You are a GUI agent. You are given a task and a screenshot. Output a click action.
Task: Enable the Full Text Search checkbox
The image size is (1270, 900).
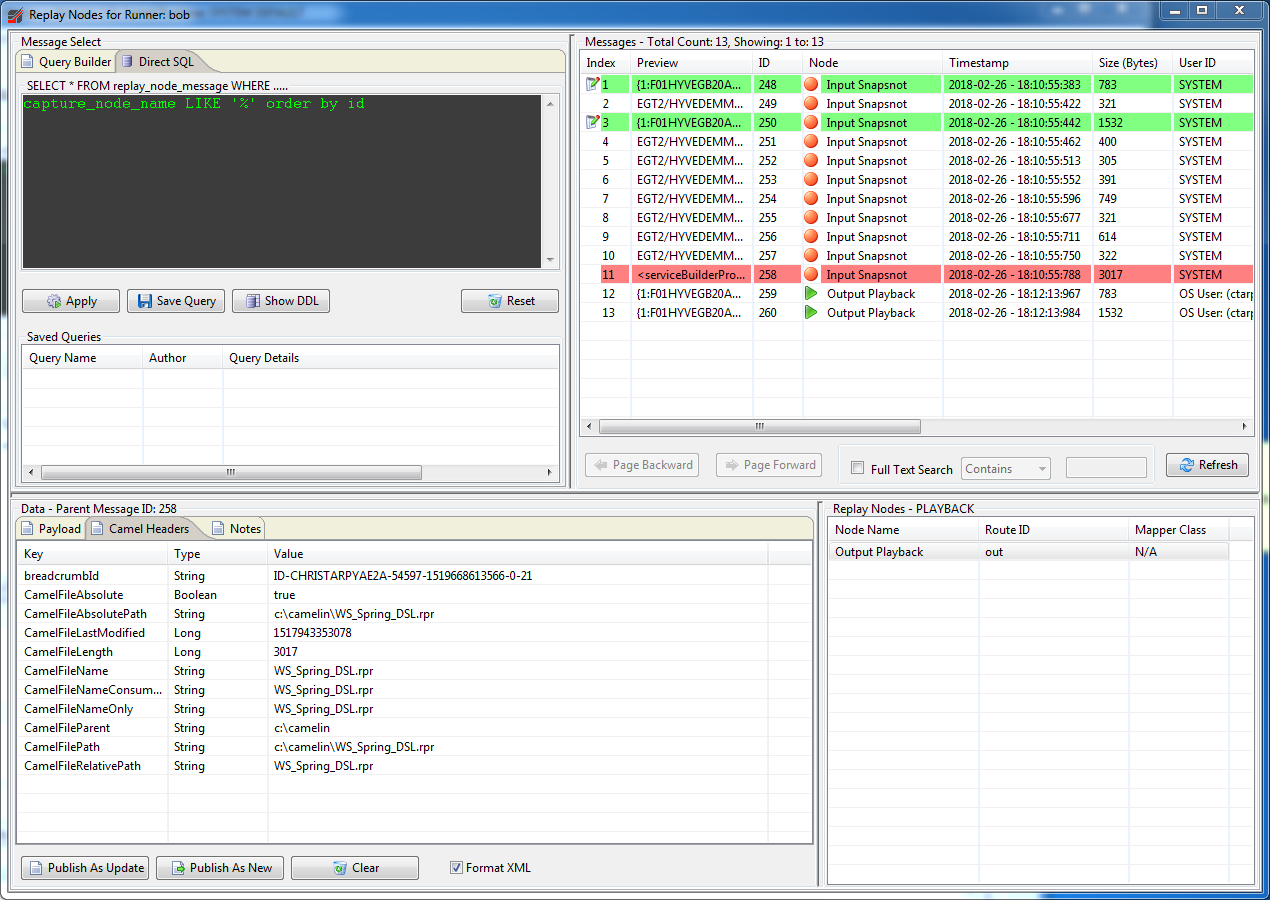[857, 468]
